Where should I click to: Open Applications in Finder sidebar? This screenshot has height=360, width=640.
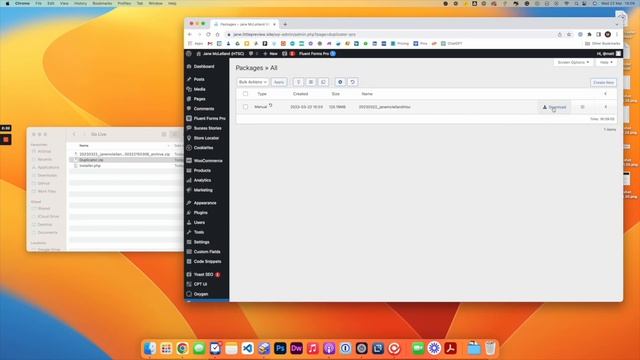click(48, 167)
